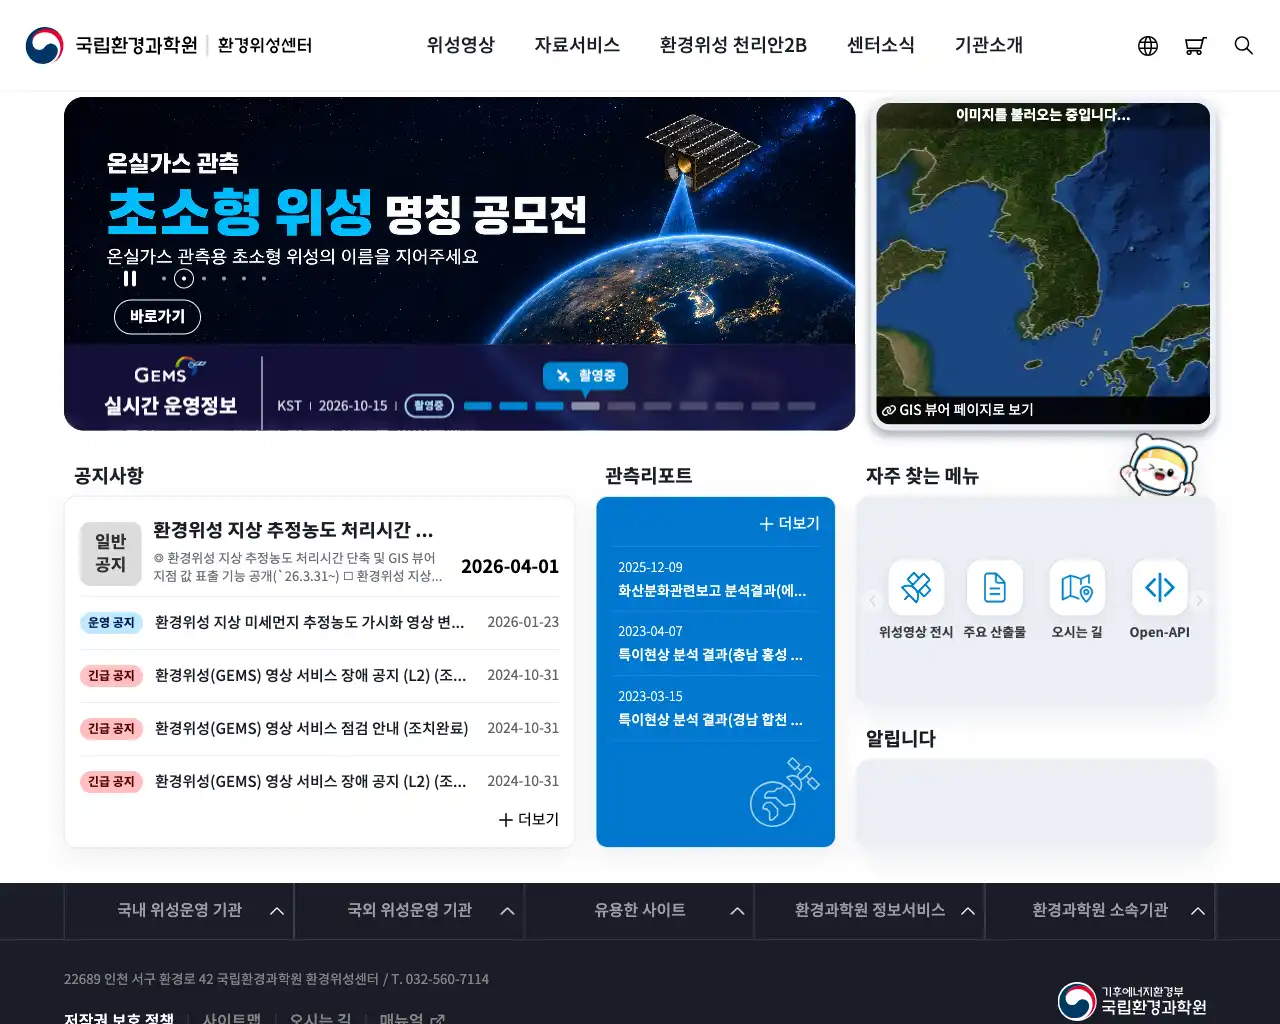This screenshot has width=1280, height=1024.
Task: Open 주요 산출물 document icon
Action: click(x=995, y=587)
